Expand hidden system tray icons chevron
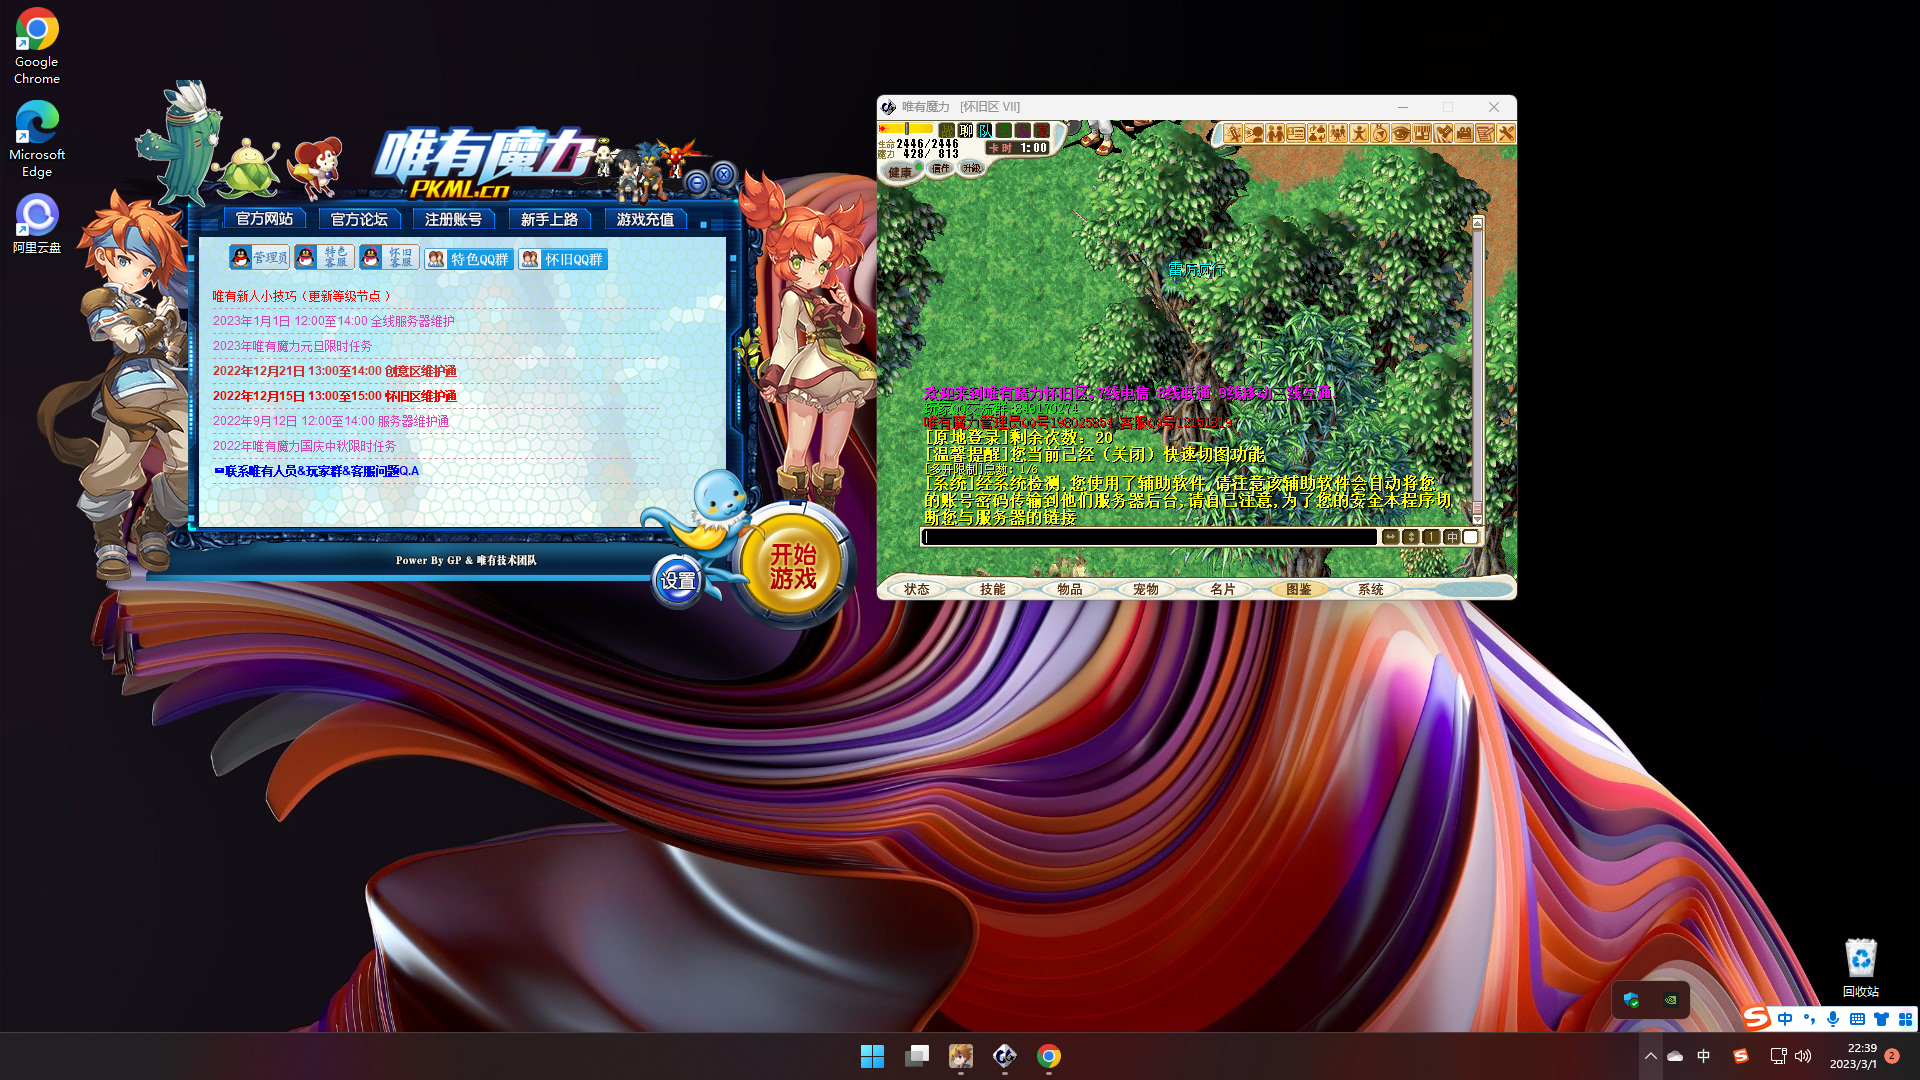Viewport: 1920px width, 1080px height. 1651,1056
